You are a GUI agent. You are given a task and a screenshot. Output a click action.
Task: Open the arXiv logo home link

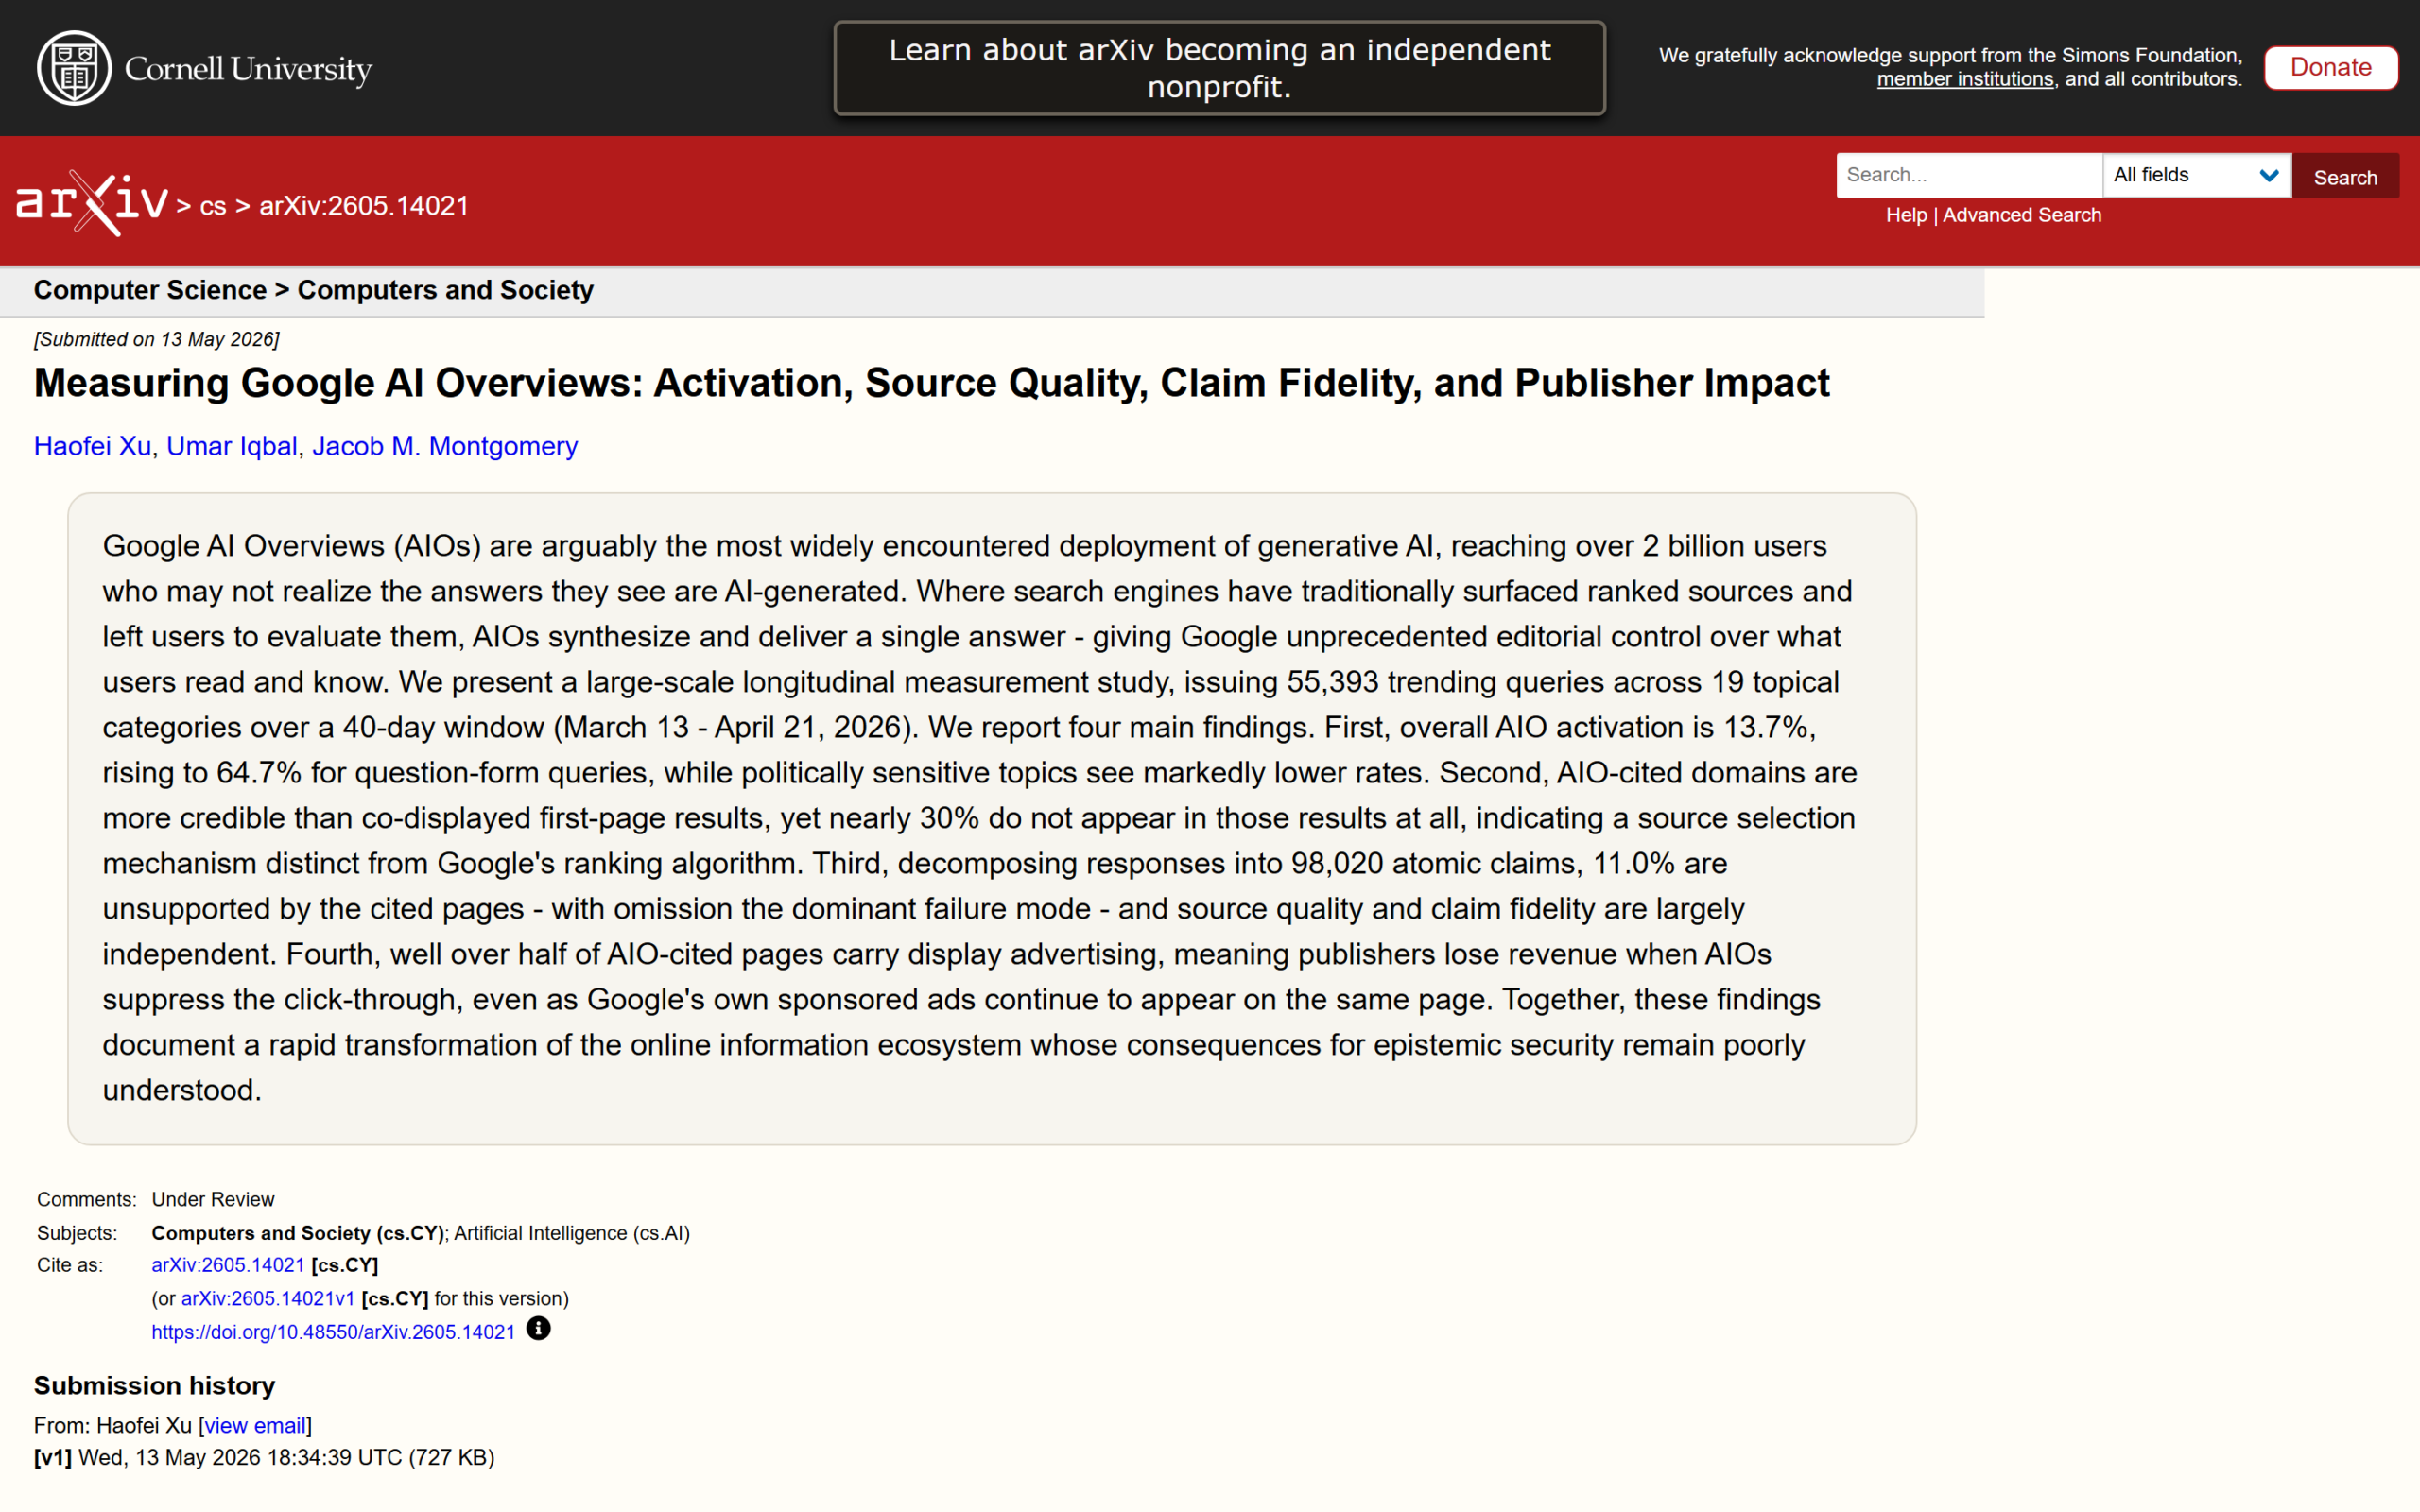[x=92, y=204]
